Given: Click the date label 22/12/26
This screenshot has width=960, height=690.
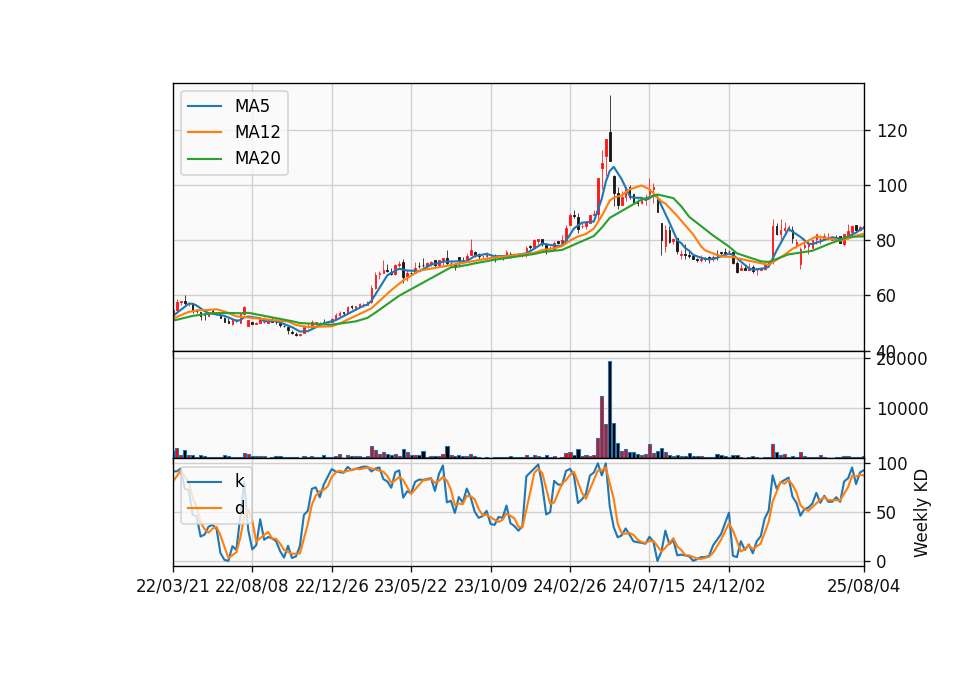Looking at the screenshot, I should [332, 586].
